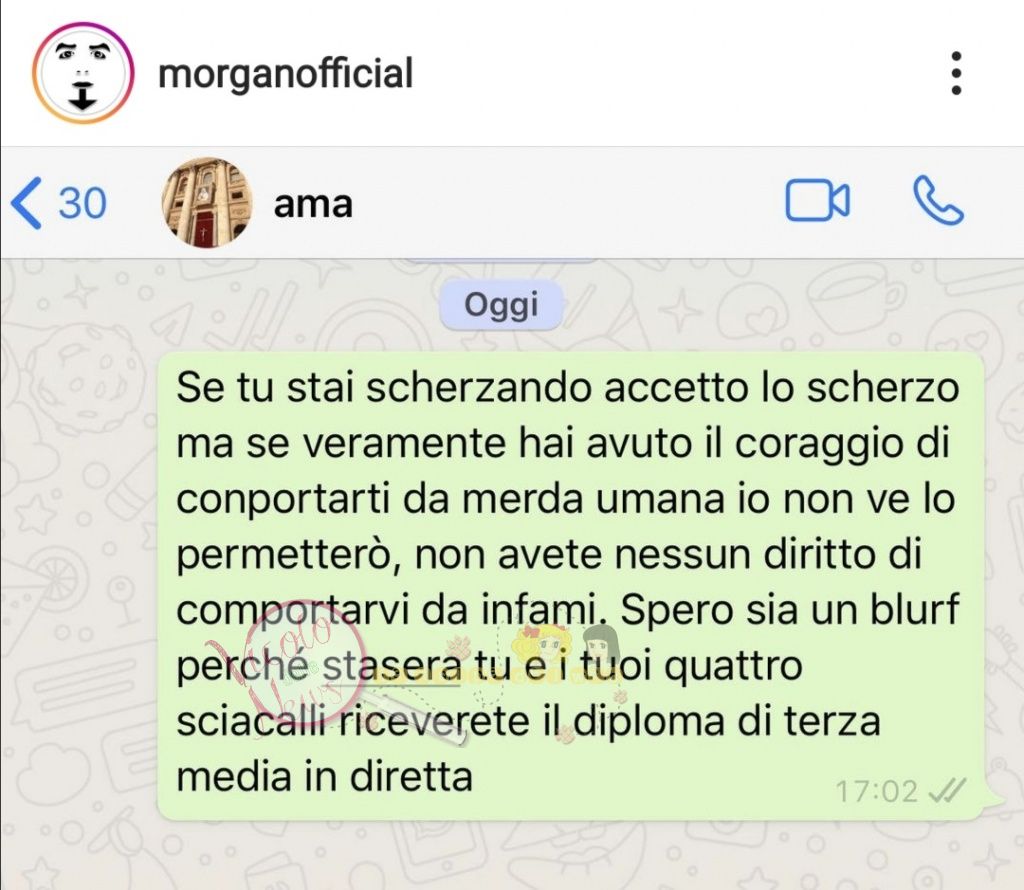Tap the underlined word stasera
1024x890 pixels.
tap(392, 666)
